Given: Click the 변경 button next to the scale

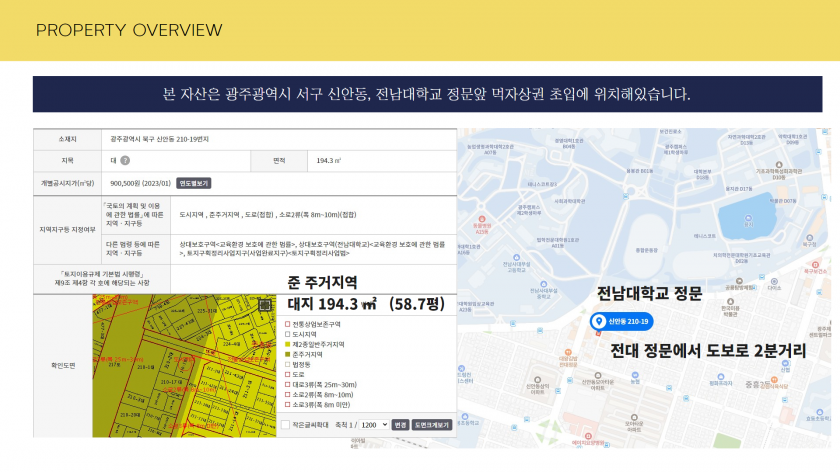Looking at the screenshot, I should click(x=400, y=425).
